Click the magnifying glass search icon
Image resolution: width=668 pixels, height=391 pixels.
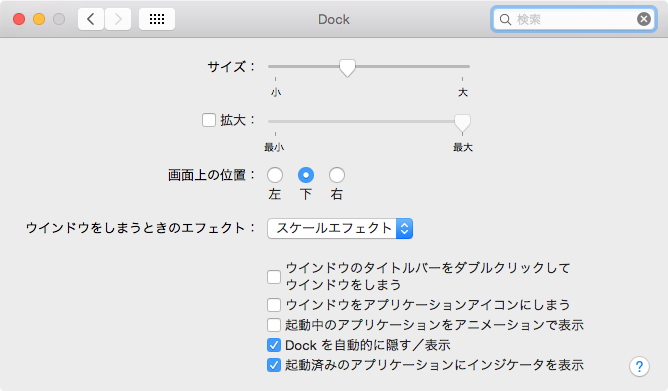pos(505,20)
